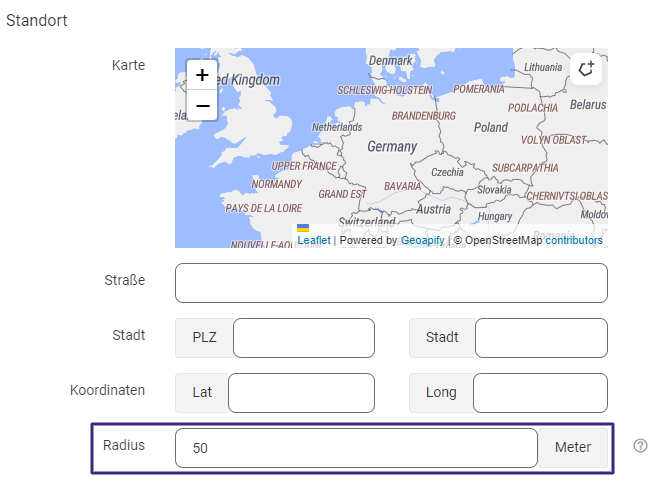
Task: Click the Long coordinate input
Action: (x=539, y=393)
